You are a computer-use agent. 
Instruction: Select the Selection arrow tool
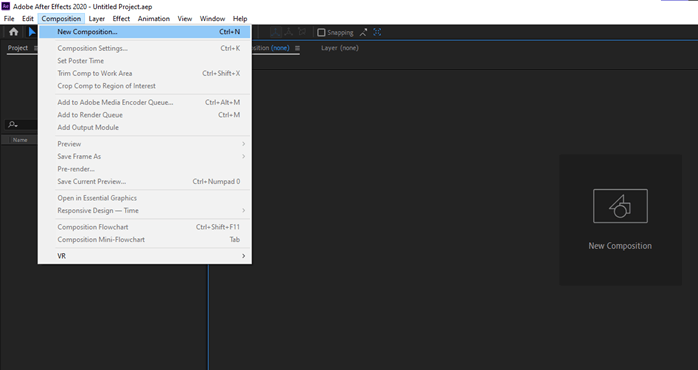[32, 32]
